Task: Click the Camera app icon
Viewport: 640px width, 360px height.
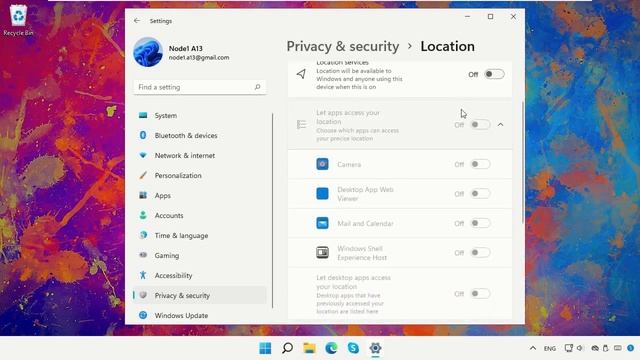Action: tap(322, 164)
